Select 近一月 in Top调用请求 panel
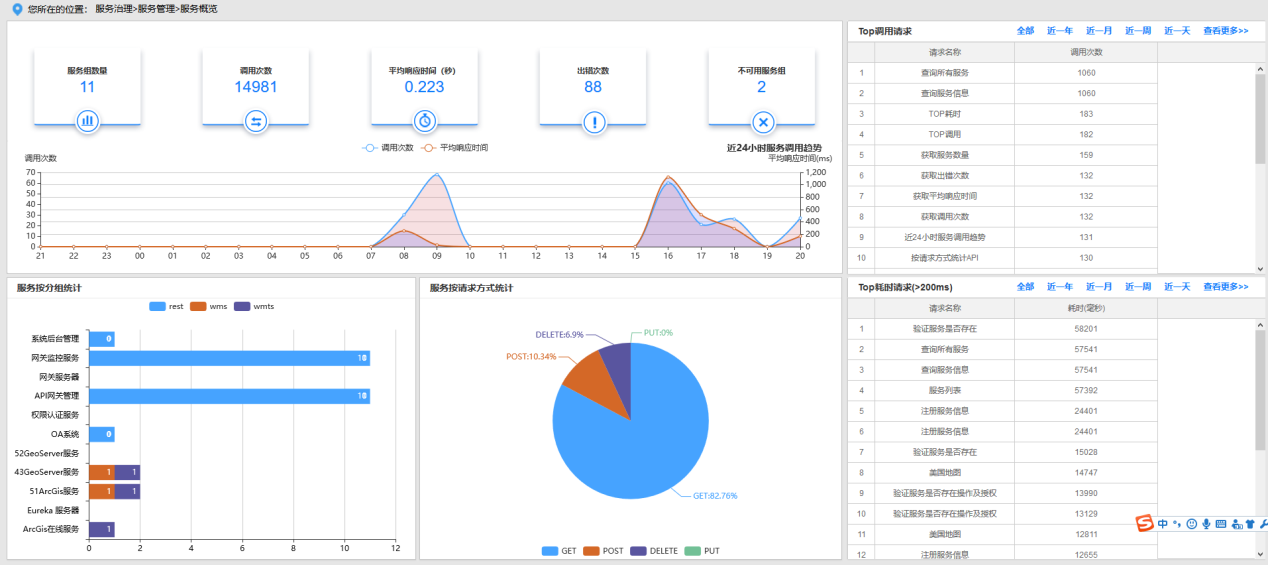 [x=1099, y=31]
